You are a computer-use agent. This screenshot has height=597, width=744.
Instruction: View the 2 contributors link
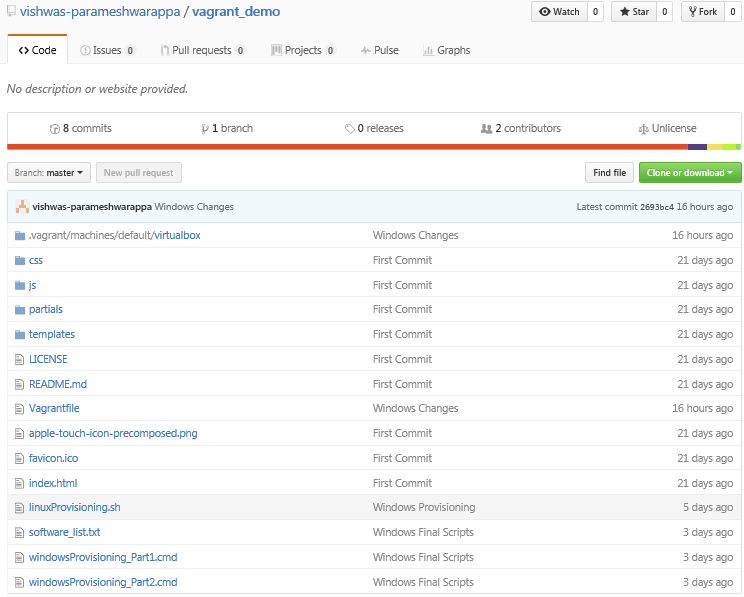(521, 129)
